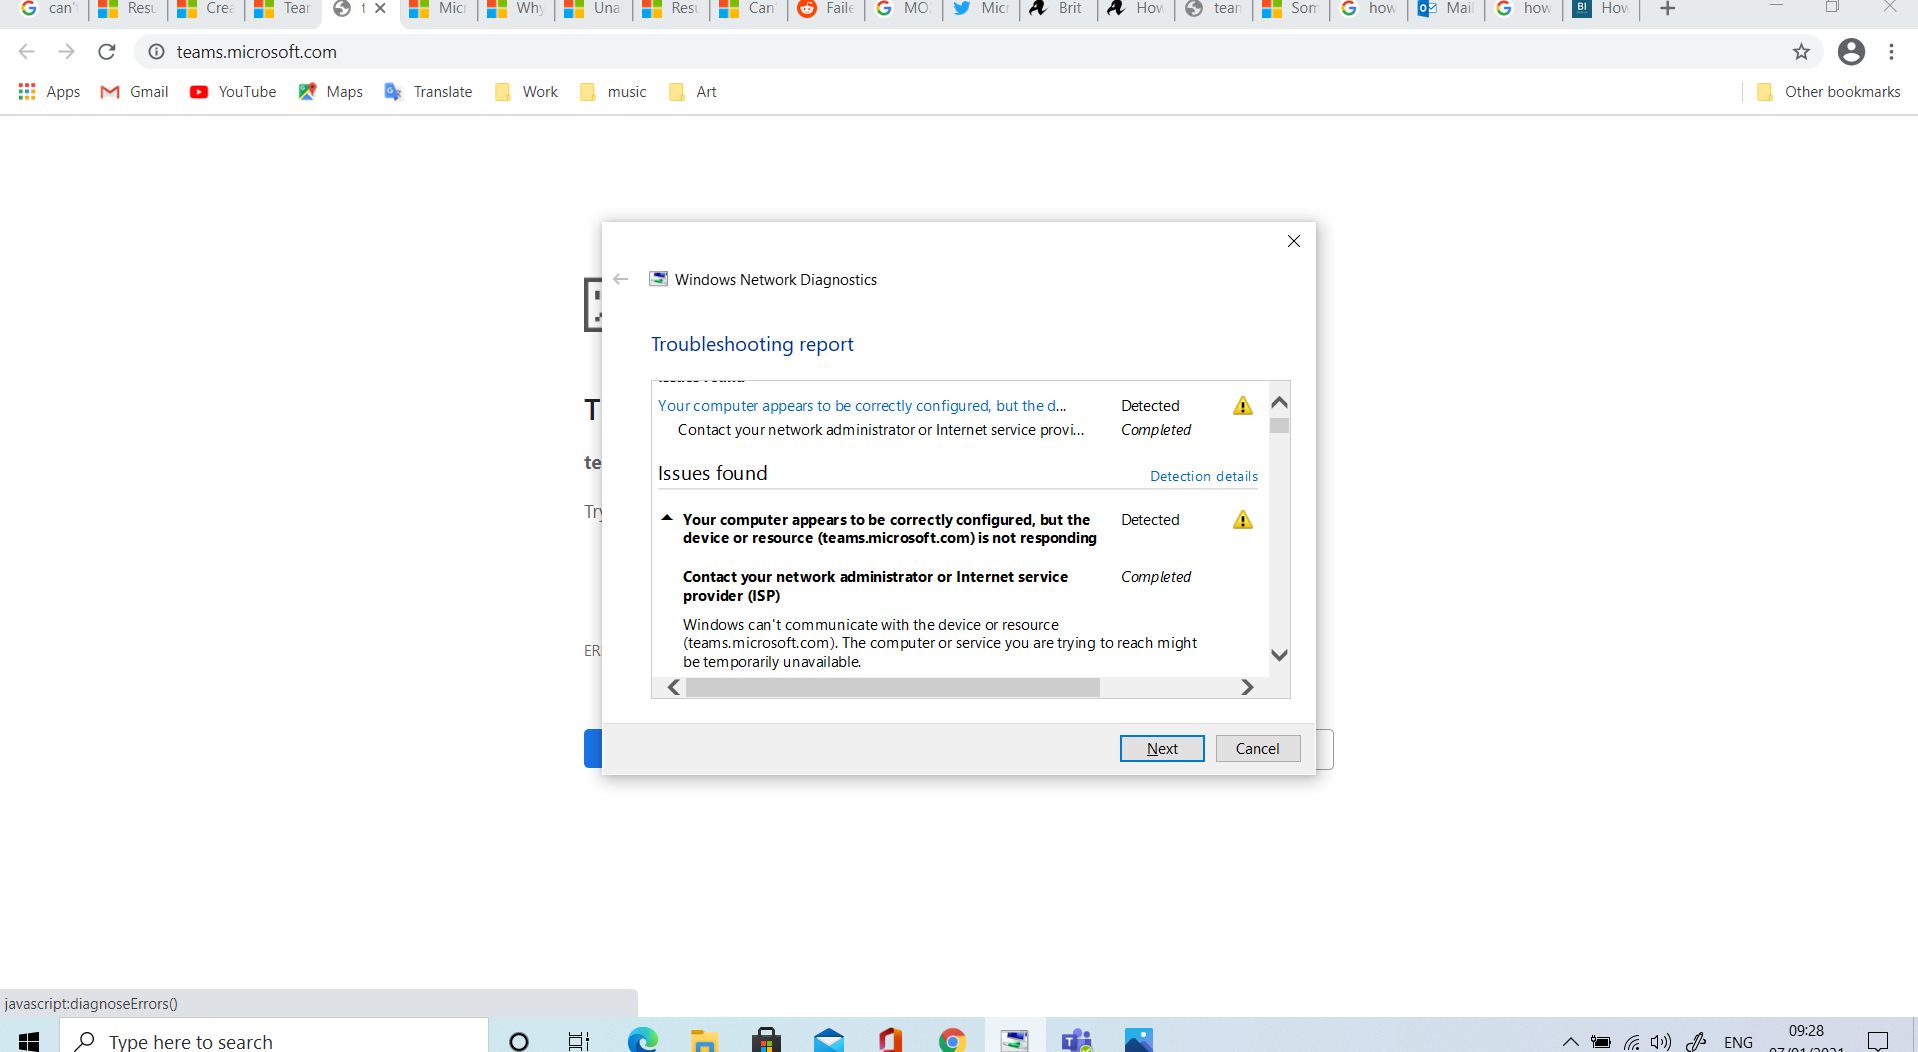Open the volume control in the tray
Image resolution: width=1918 pixels, height=1052 pixels.
point(1661,1041)
